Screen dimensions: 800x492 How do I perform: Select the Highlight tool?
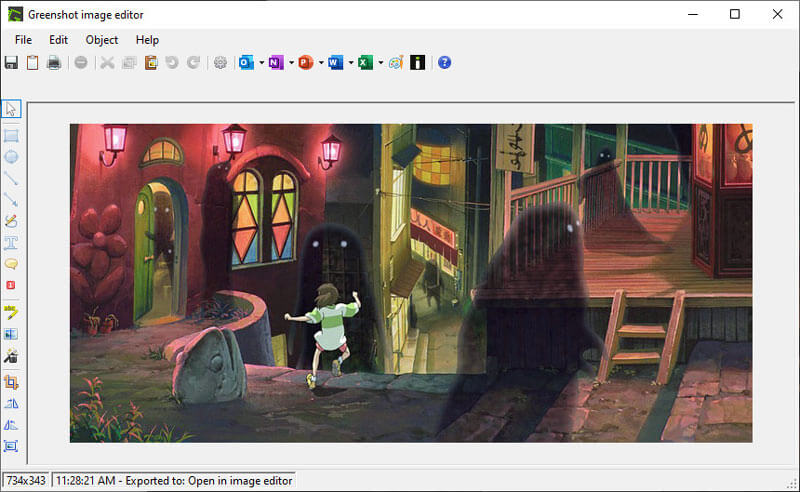pyautogui.click(x=11, y=312)
